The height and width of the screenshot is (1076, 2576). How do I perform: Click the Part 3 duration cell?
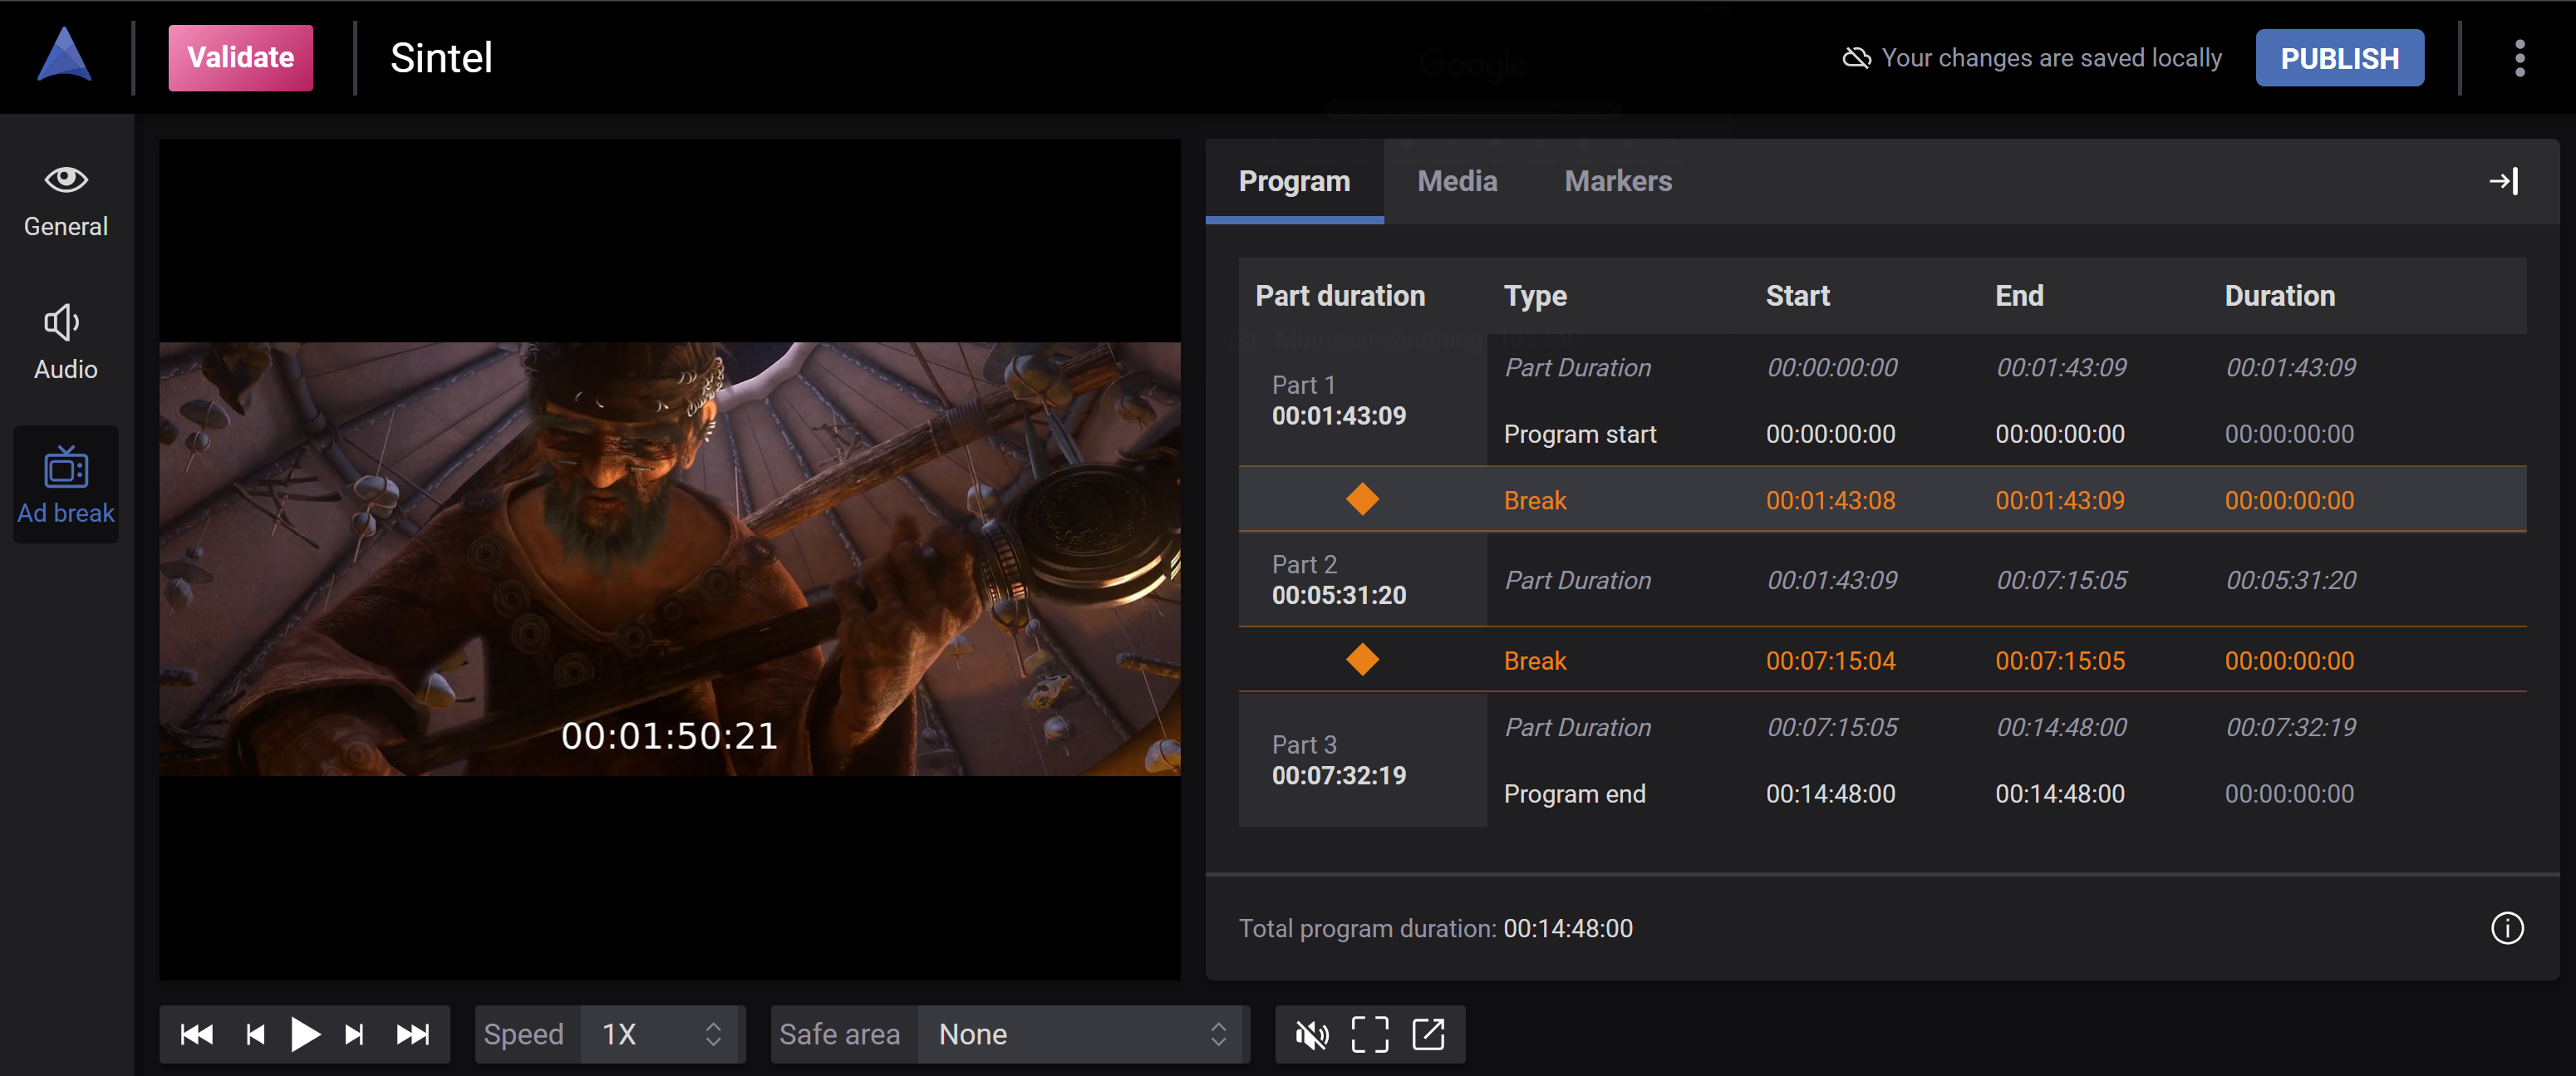1362,760
